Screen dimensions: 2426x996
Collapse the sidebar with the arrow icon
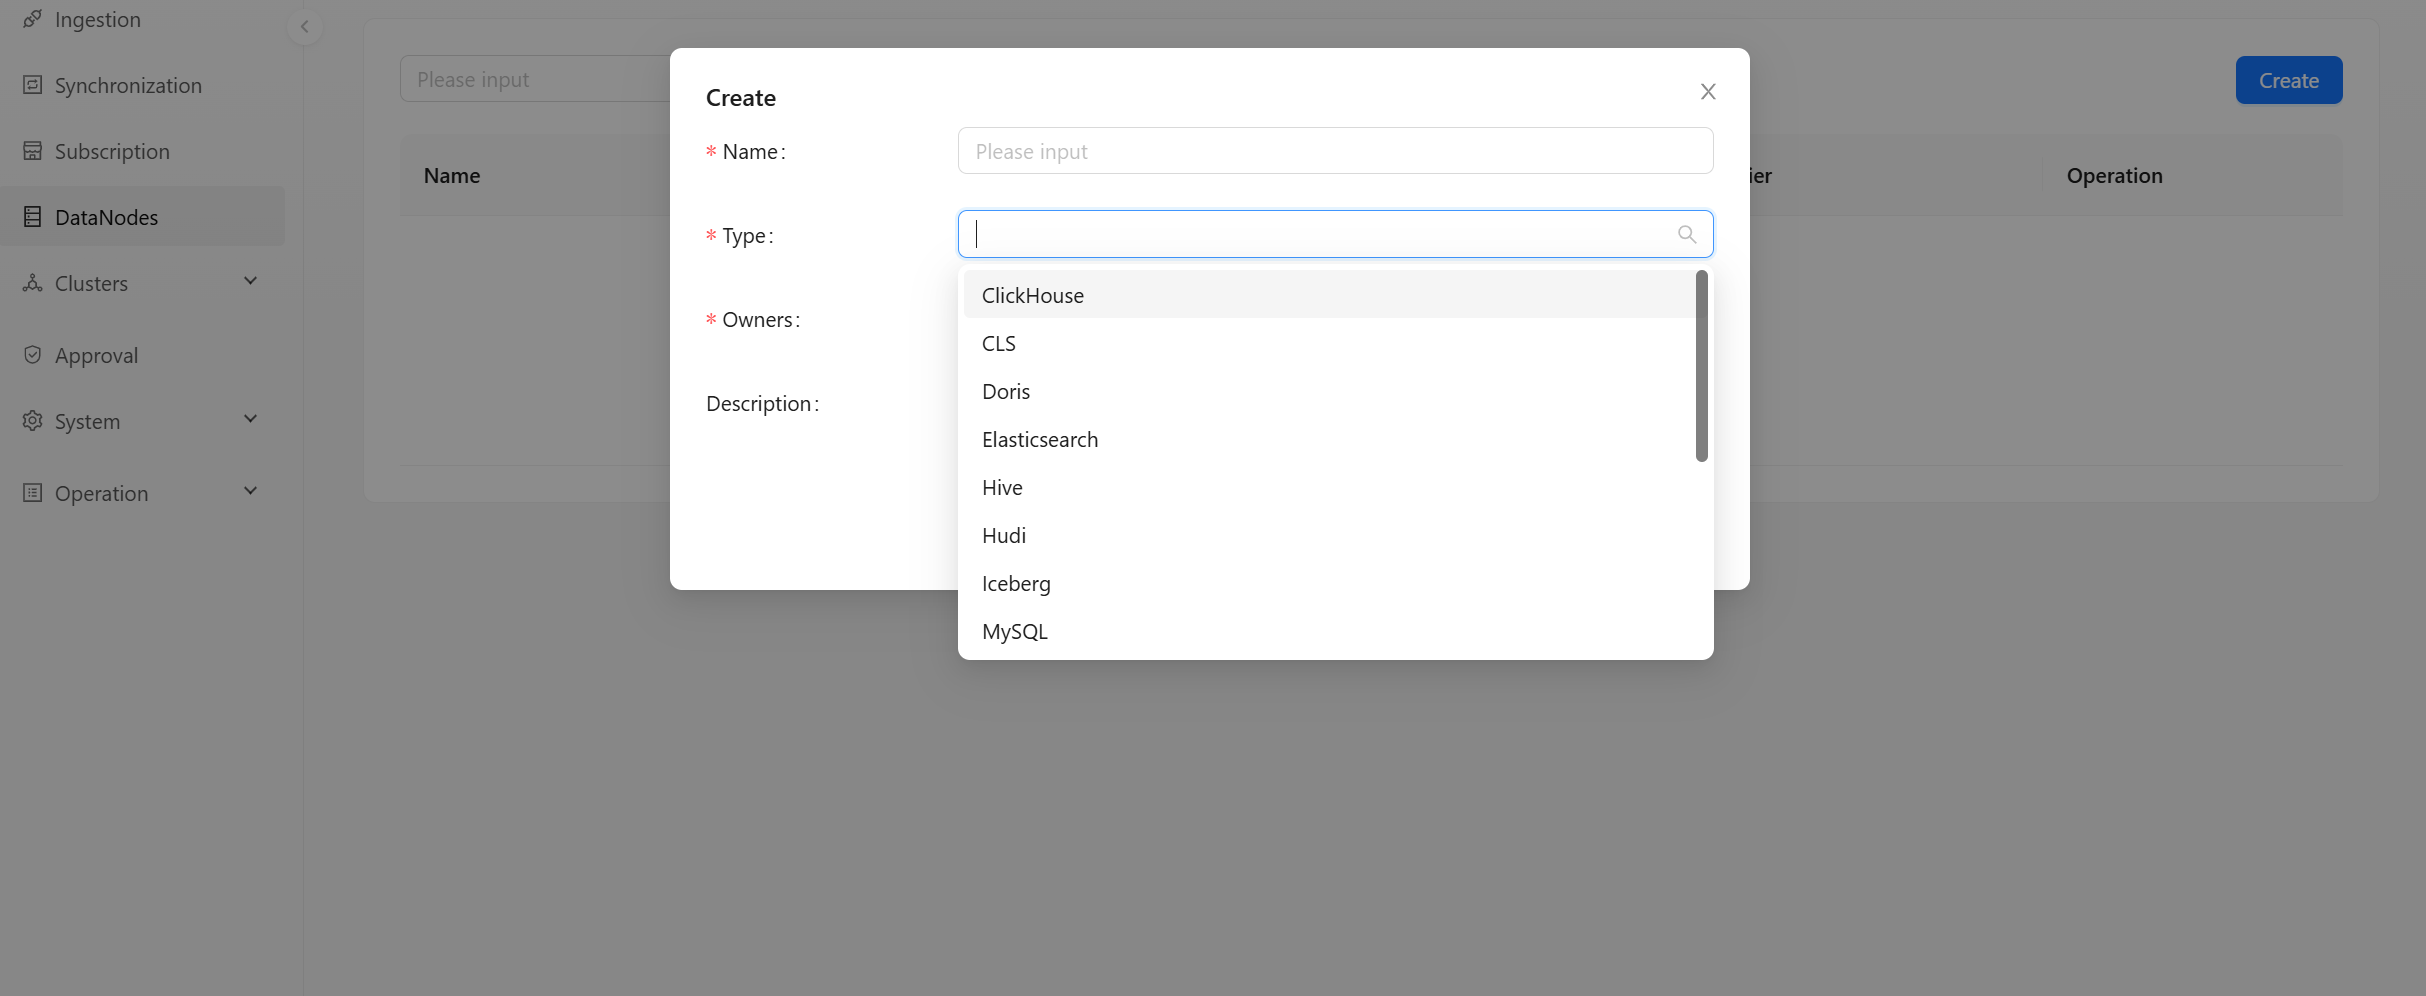click(304, 27)
